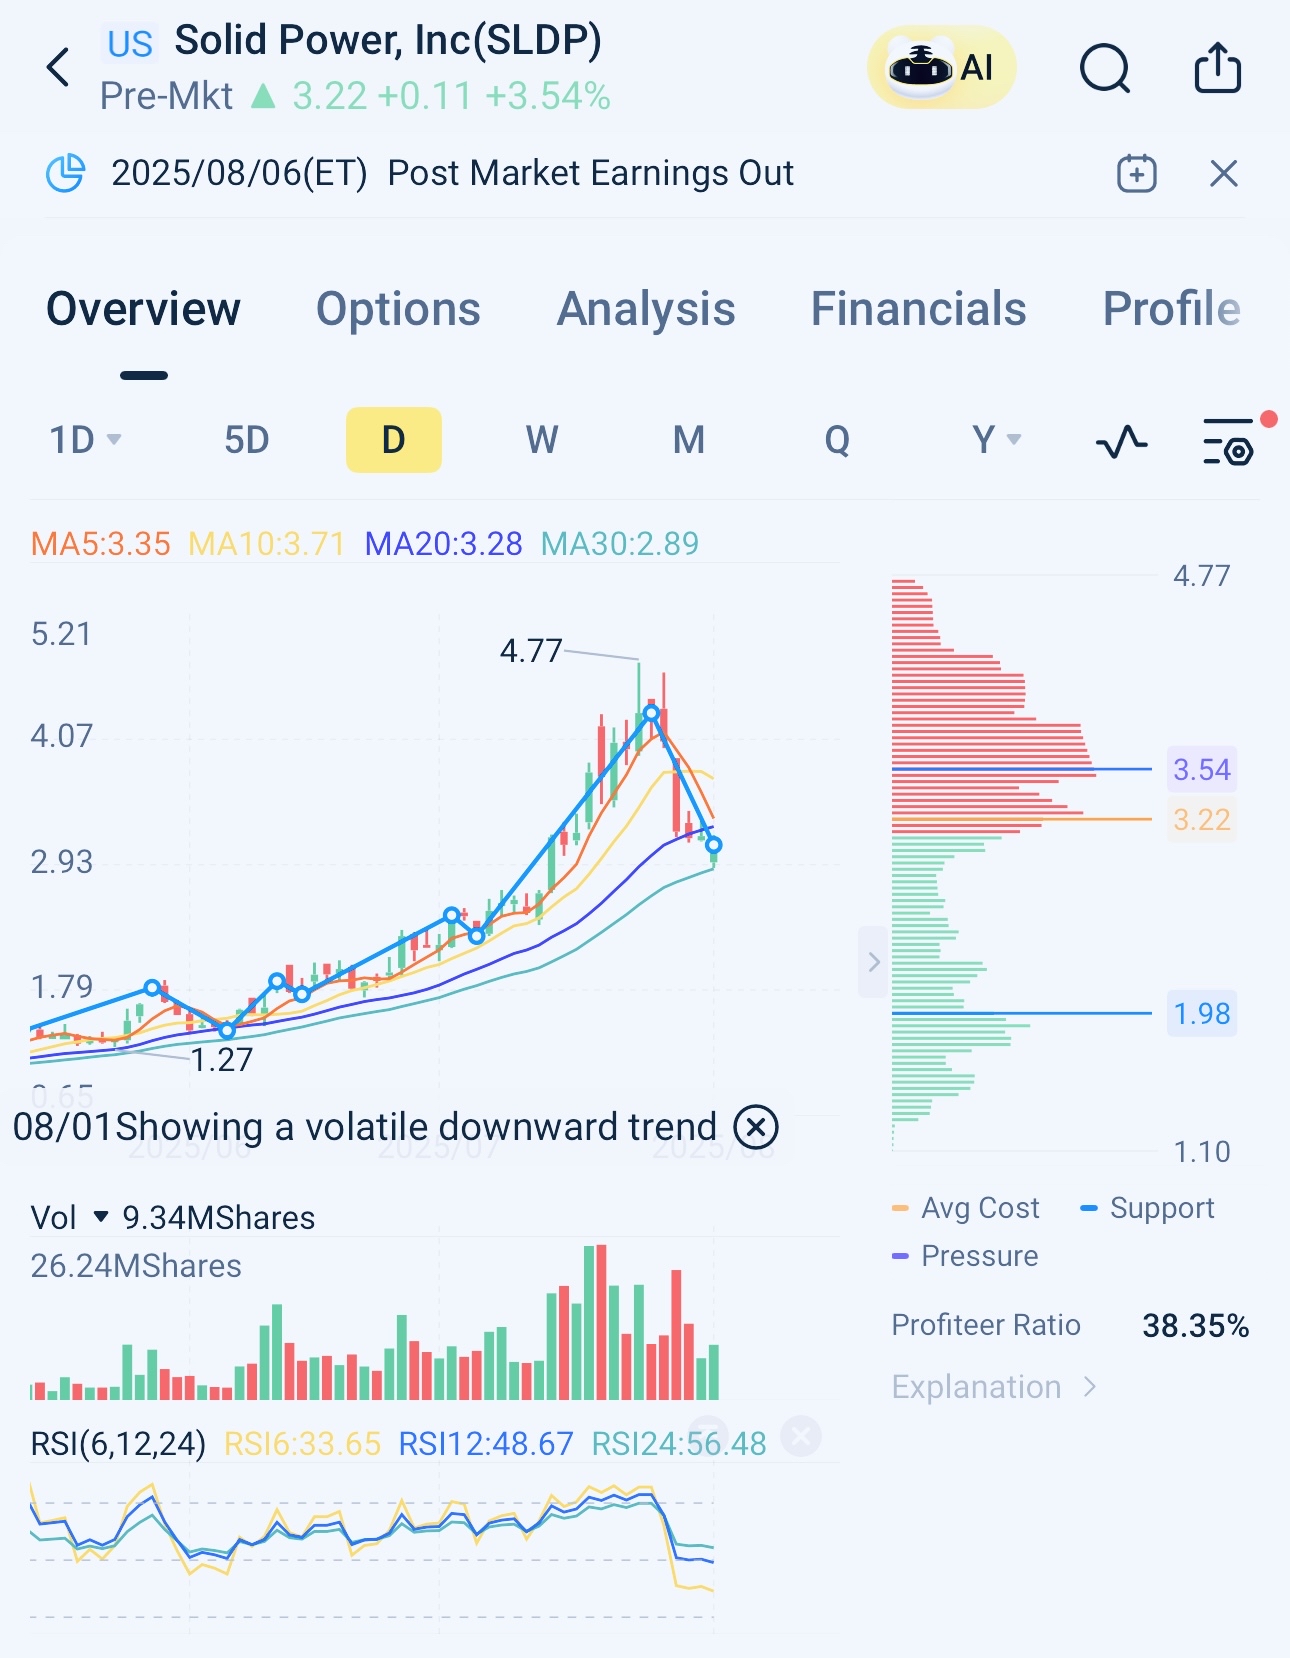Expand the 1D interval dropdown
Screen dimensions: 1290x1658
point(86,440)
